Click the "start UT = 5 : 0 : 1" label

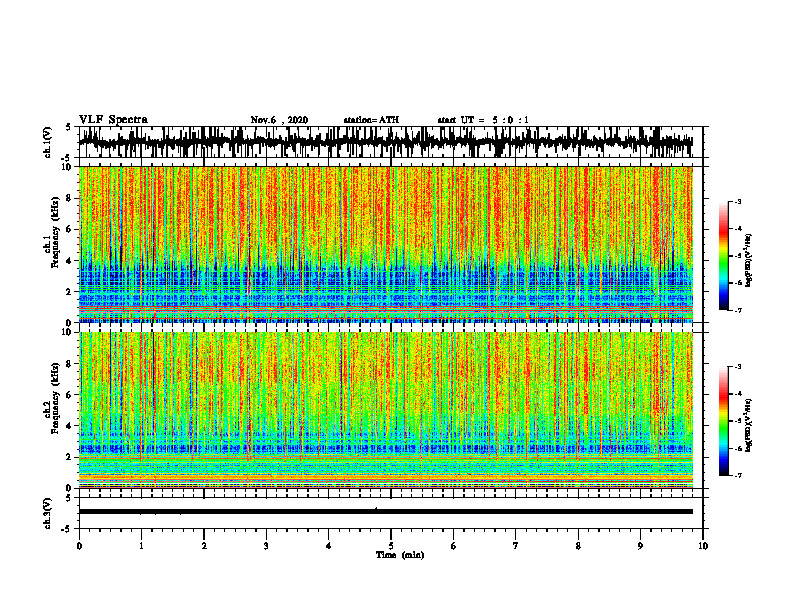point(483,120)
